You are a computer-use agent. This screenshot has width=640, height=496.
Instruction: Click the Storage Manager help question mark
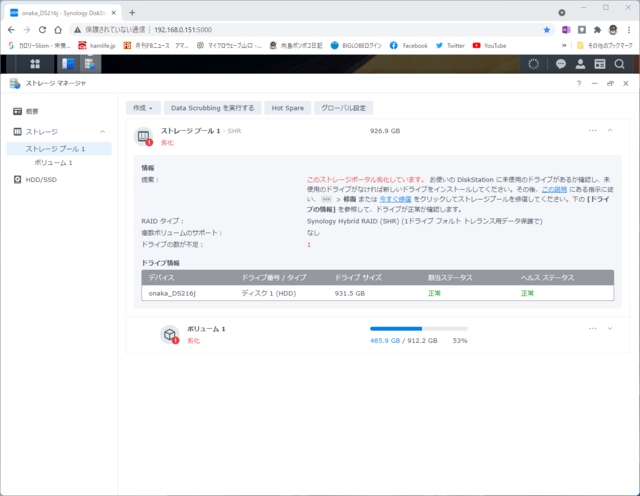click(579, 83)
